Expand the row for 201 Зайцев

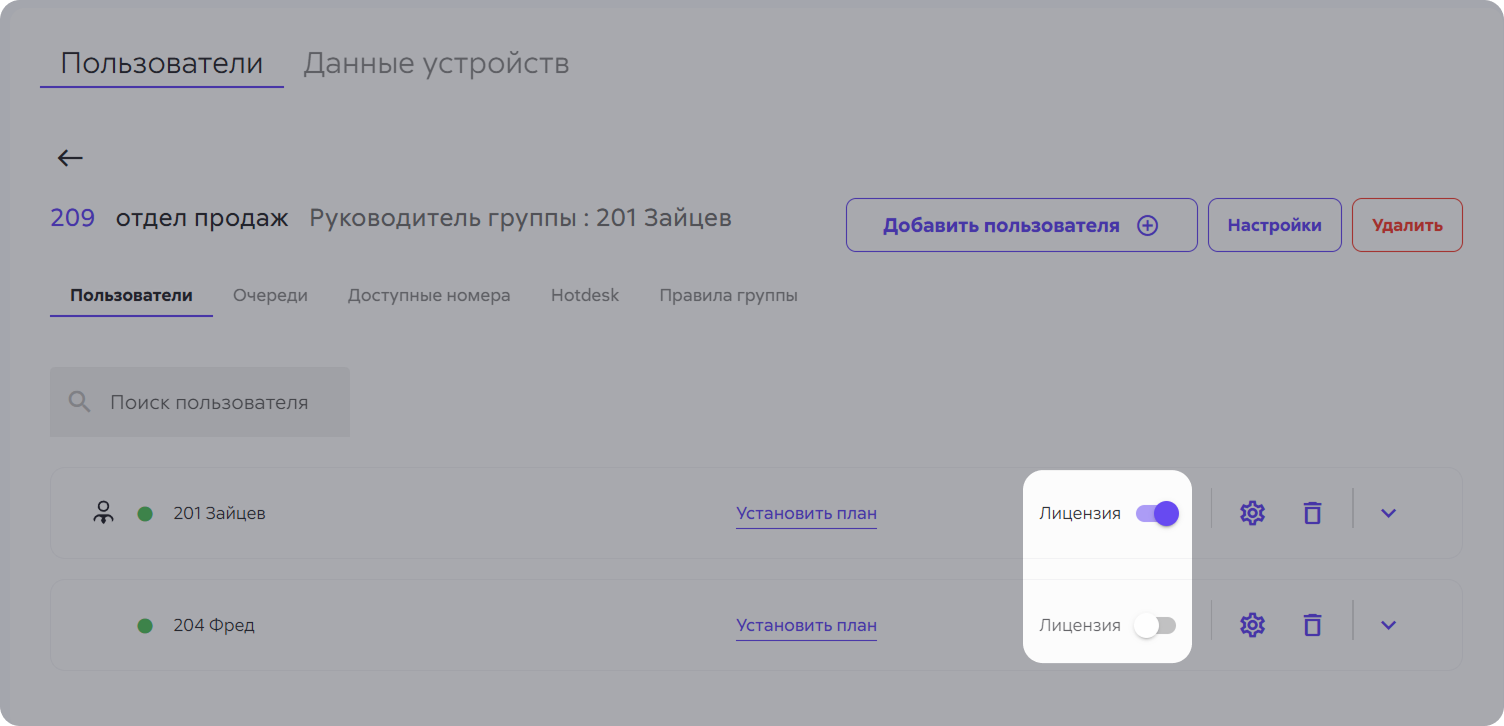click(x=1388, y=512)
